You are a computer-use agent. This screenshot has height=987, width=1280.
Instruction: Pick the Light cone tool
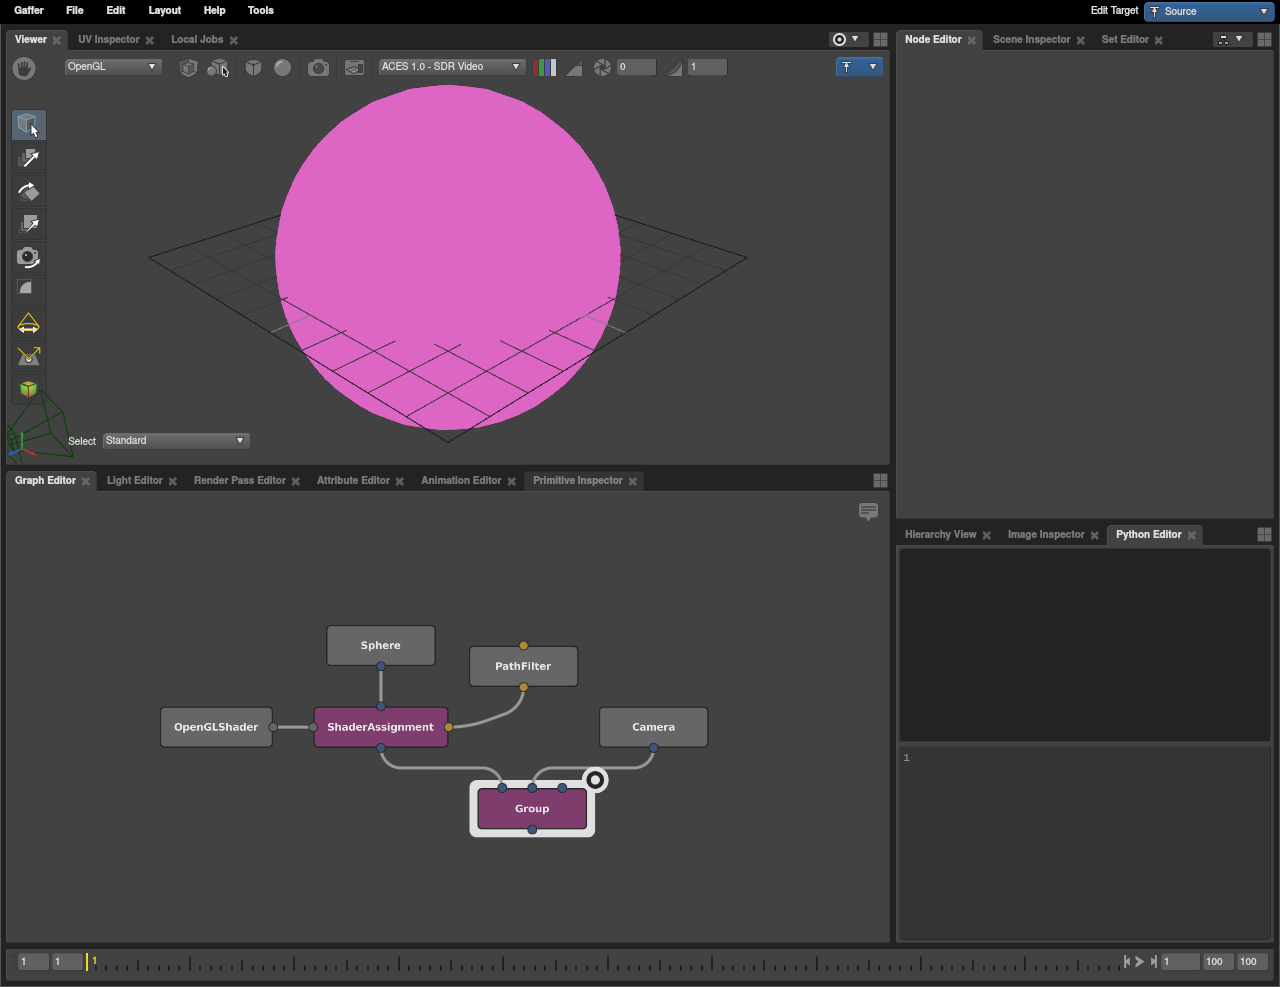[28, 323]
